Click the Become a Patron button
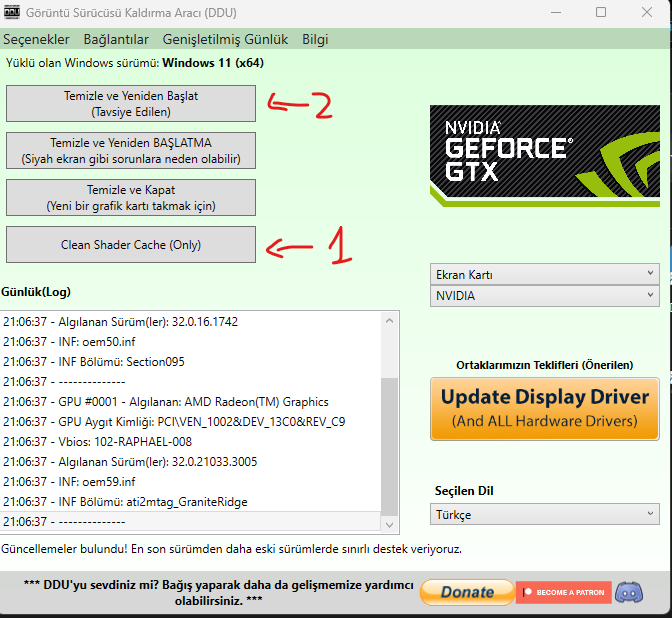 coord(564,592)
